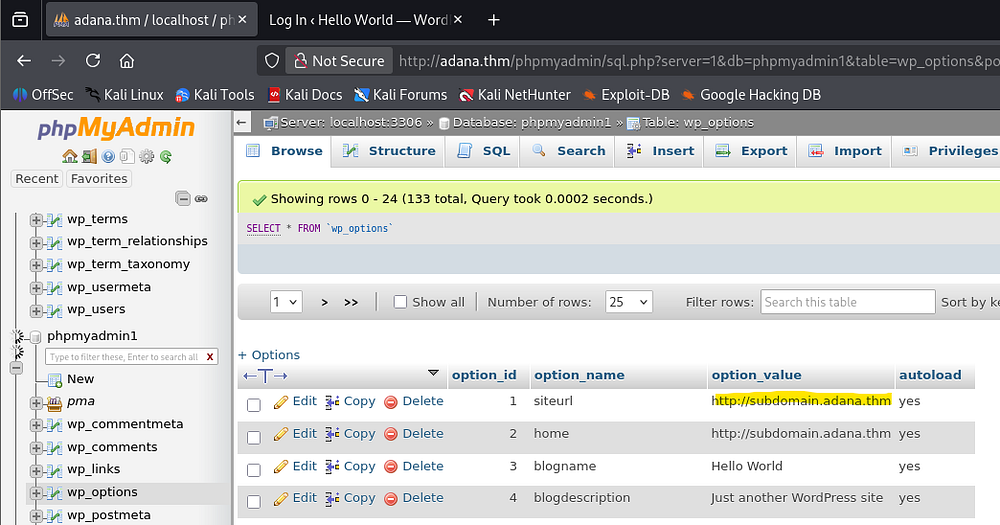Switch to the Structure tab

coord(389,151)
